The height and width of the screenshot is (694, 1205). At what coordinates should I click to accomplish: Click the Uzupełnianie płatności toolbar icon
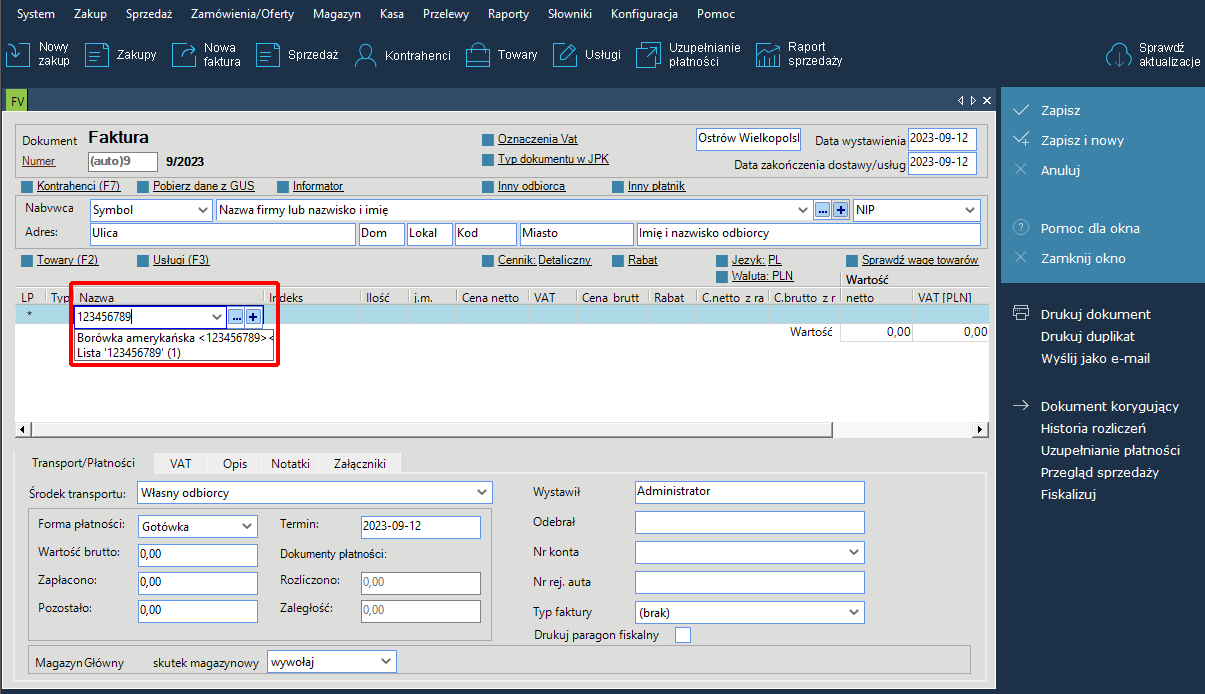(x=650, y=54)
